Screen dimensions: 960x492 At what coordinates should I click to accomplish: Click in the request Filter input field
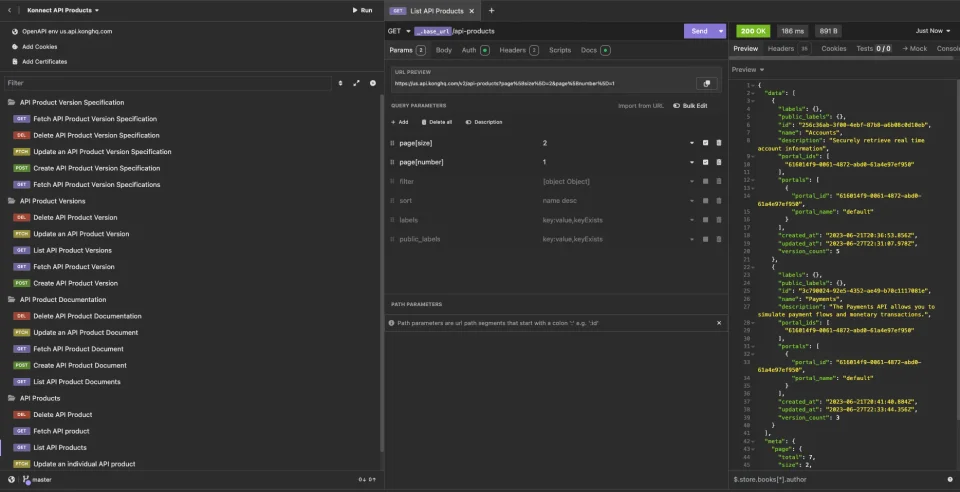(x=168, y=83)
